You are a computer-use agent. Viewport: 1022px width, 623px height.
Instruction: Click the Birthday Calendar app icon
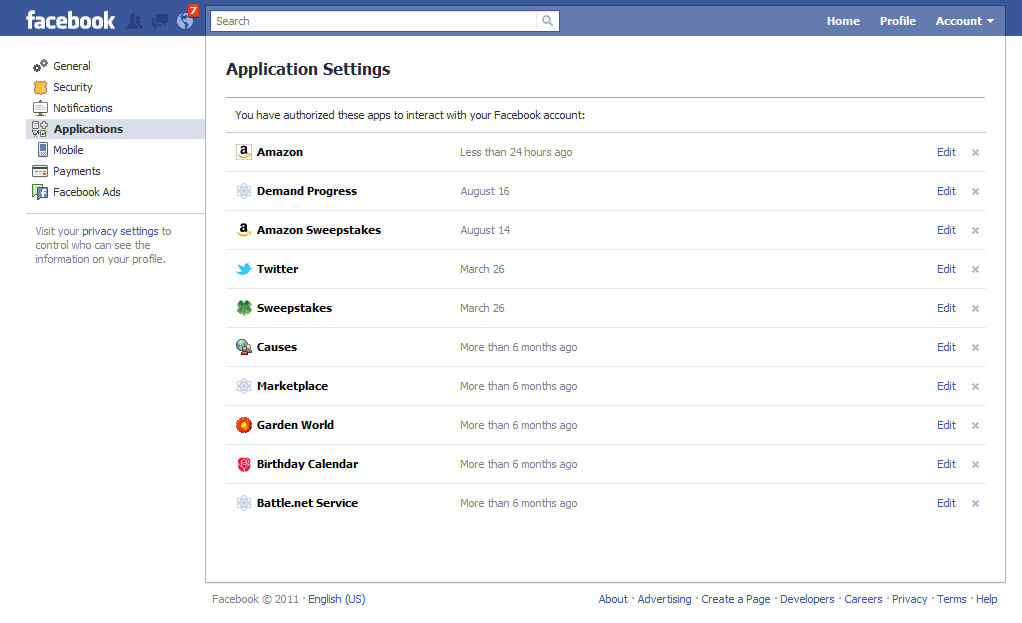point(244,464)
